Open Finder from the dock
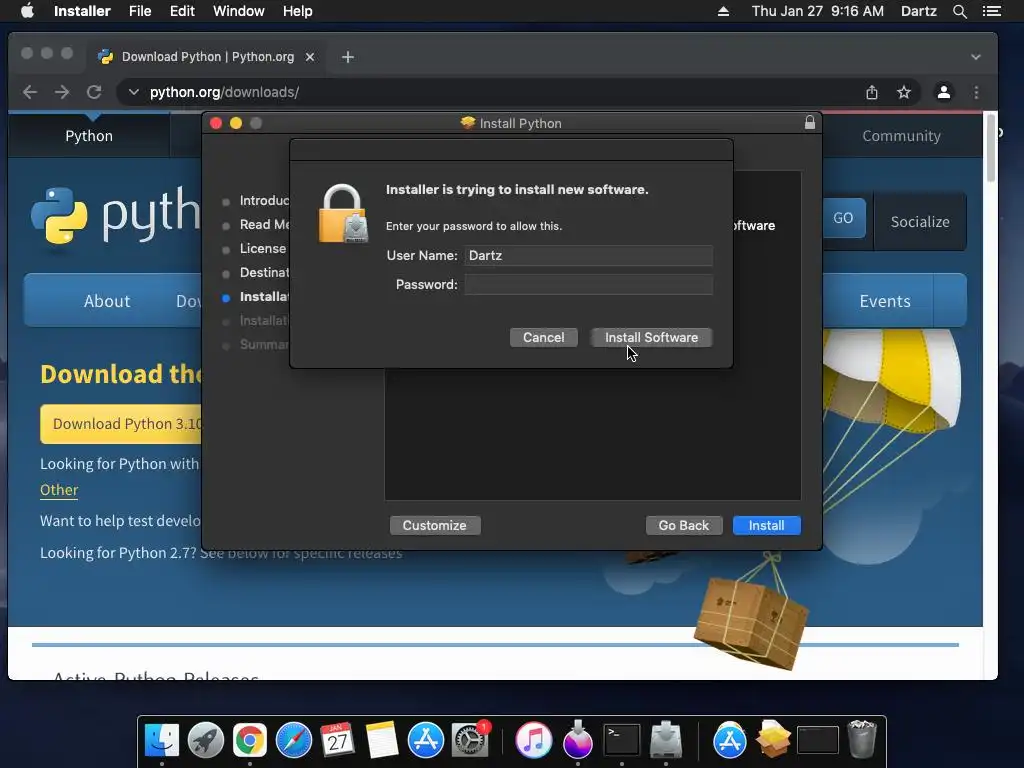1024x768 pixels. coord(161,740)
